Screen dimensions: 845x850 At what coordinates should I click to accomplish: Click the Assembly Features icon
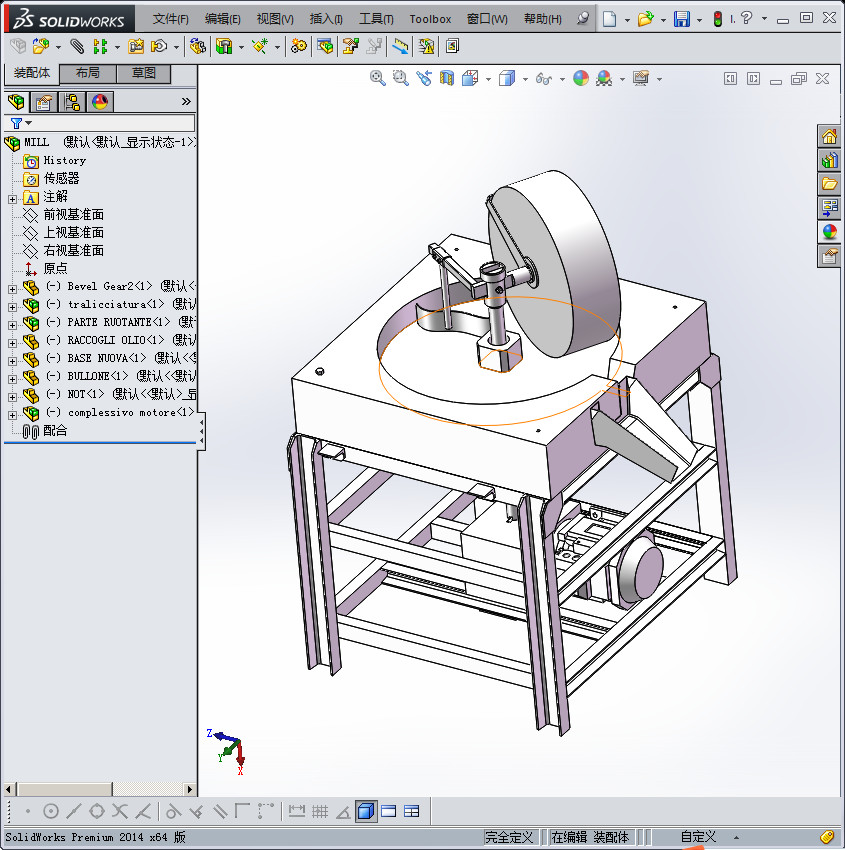coord(224,46)
